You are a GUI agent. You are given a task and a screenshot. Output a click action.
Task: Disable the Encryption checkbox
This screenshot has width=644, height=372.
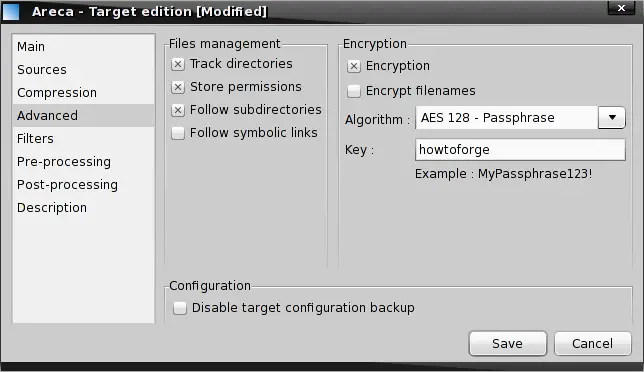point(354,66)
